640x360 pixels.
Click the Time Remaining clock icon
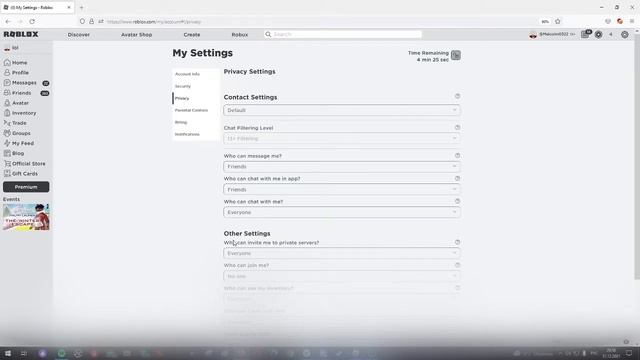pos(456,56)
